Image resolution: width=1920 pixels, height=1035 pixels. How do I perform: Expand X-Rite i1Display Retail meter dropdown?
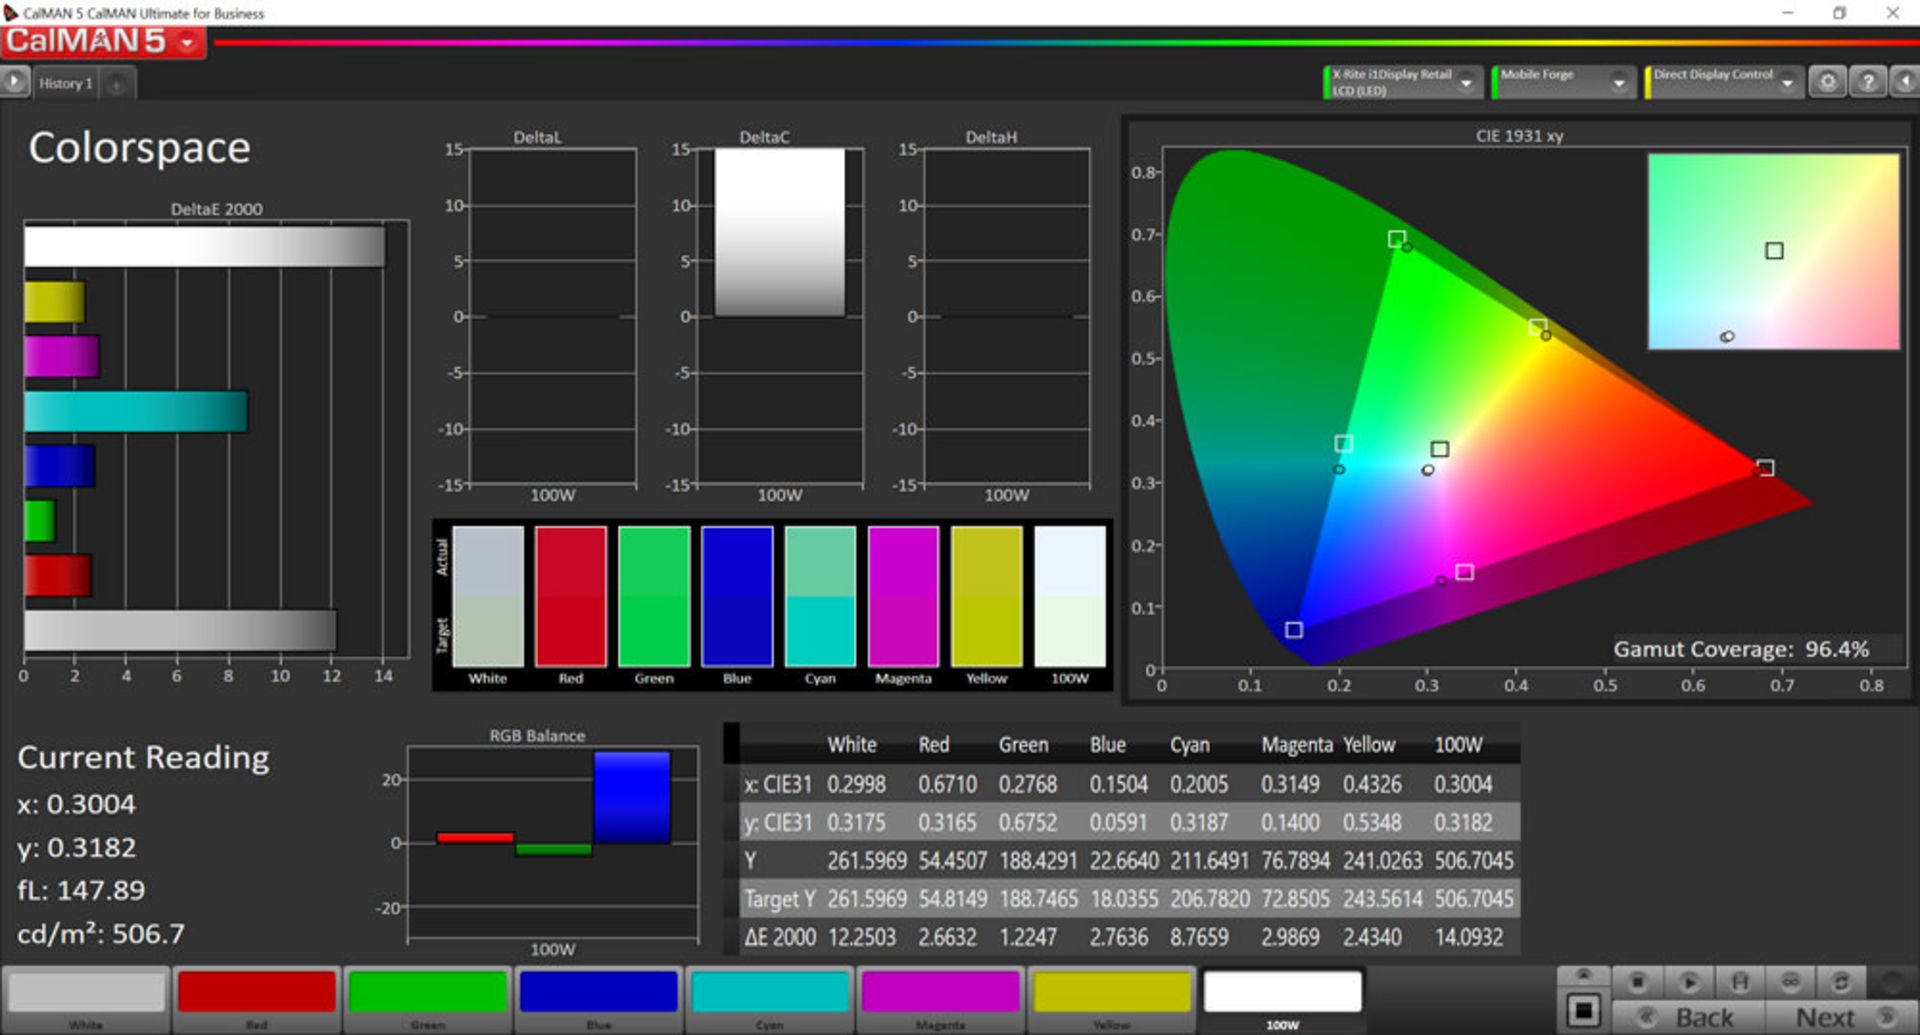tap(1466, 83)
